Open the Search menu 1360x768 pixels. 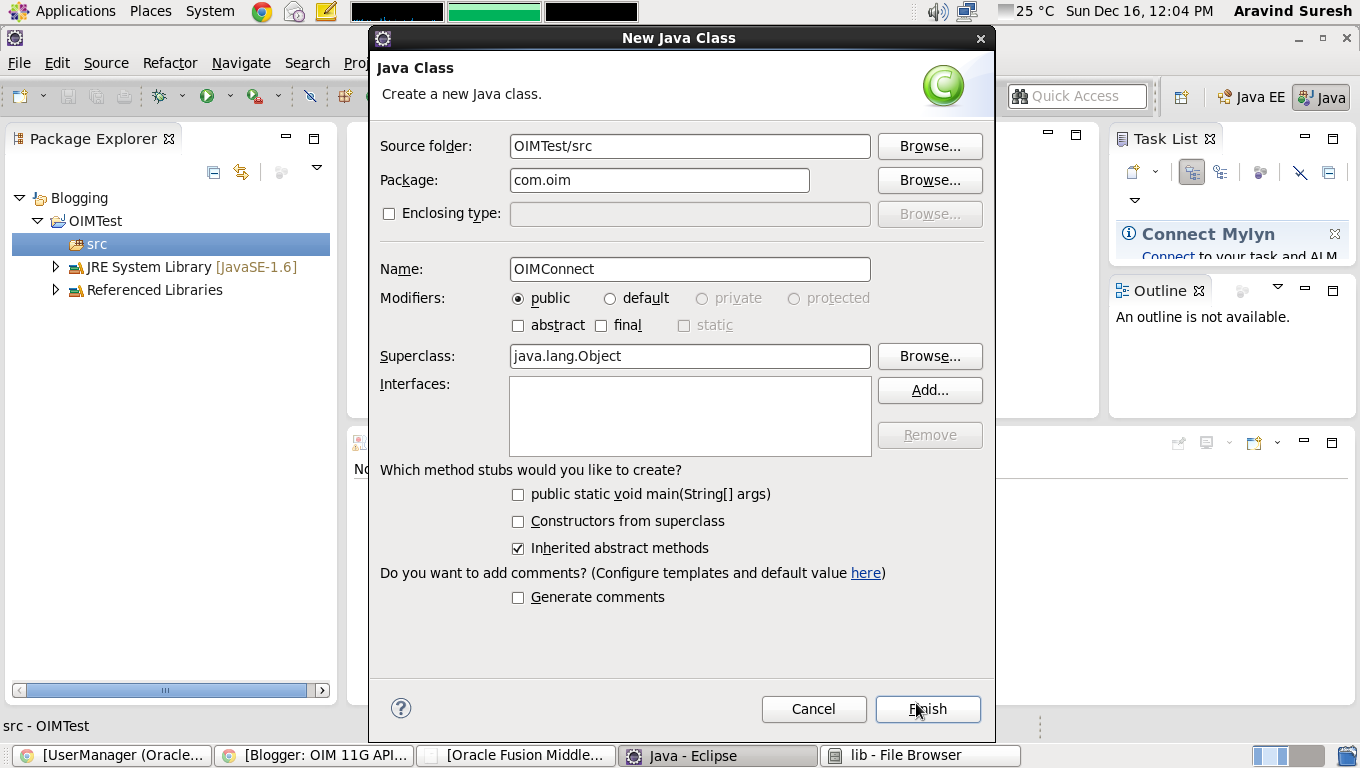(x=307, y=63)
